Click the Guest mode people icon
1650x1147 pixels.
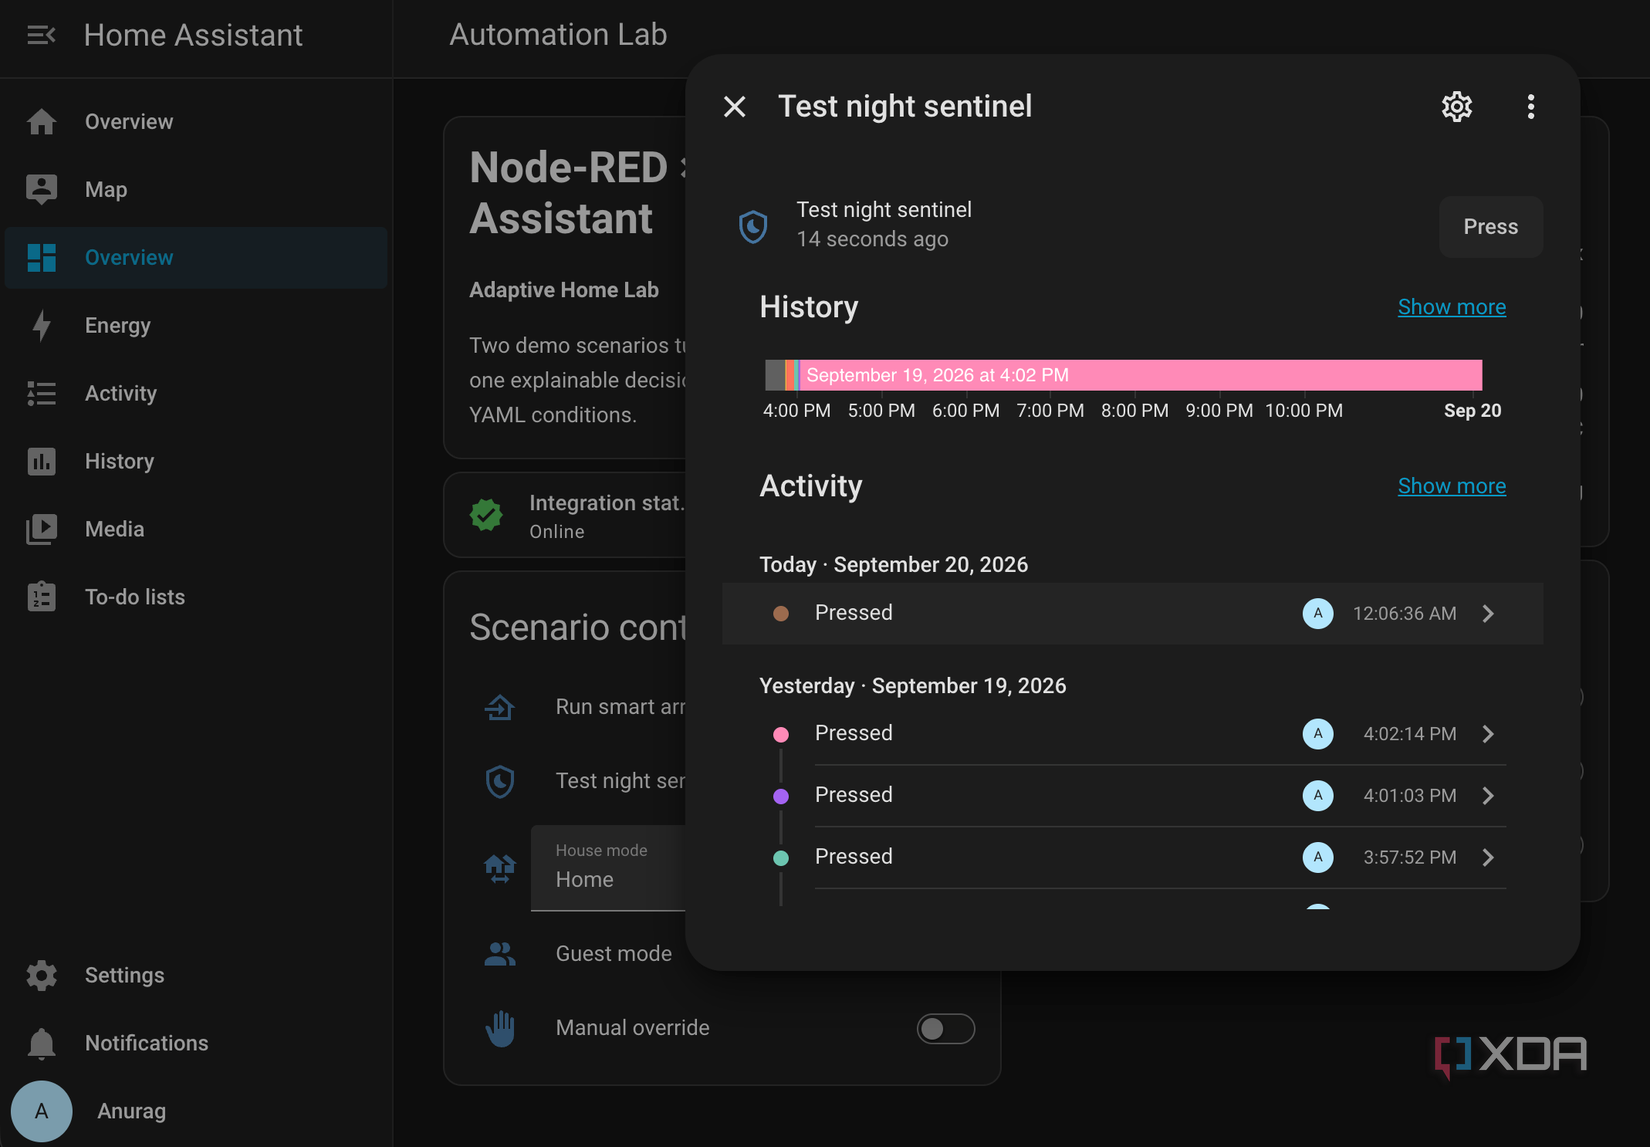click(500, 955)
